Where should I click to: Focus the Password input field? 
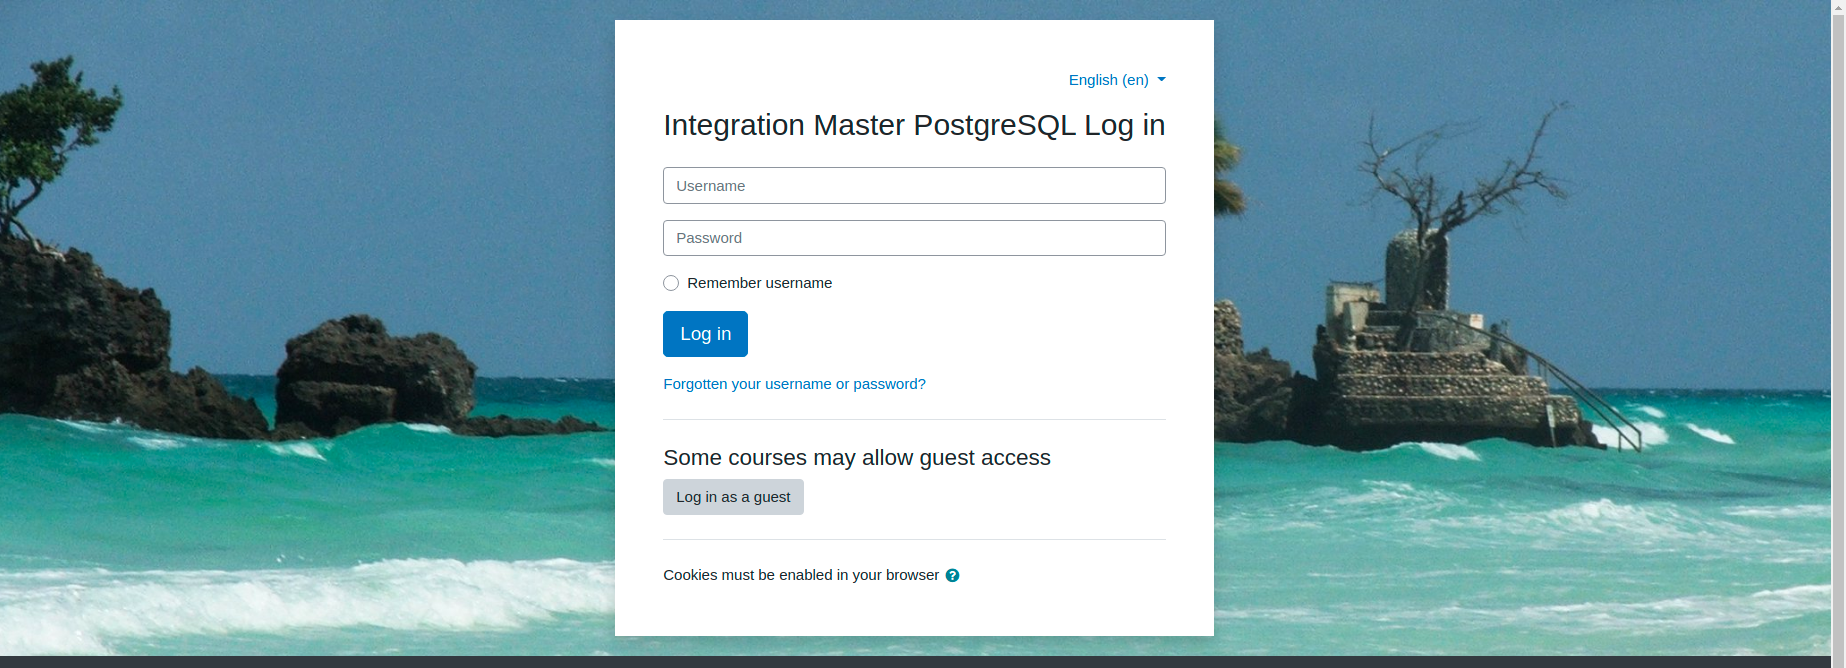(x=914, y=238)
